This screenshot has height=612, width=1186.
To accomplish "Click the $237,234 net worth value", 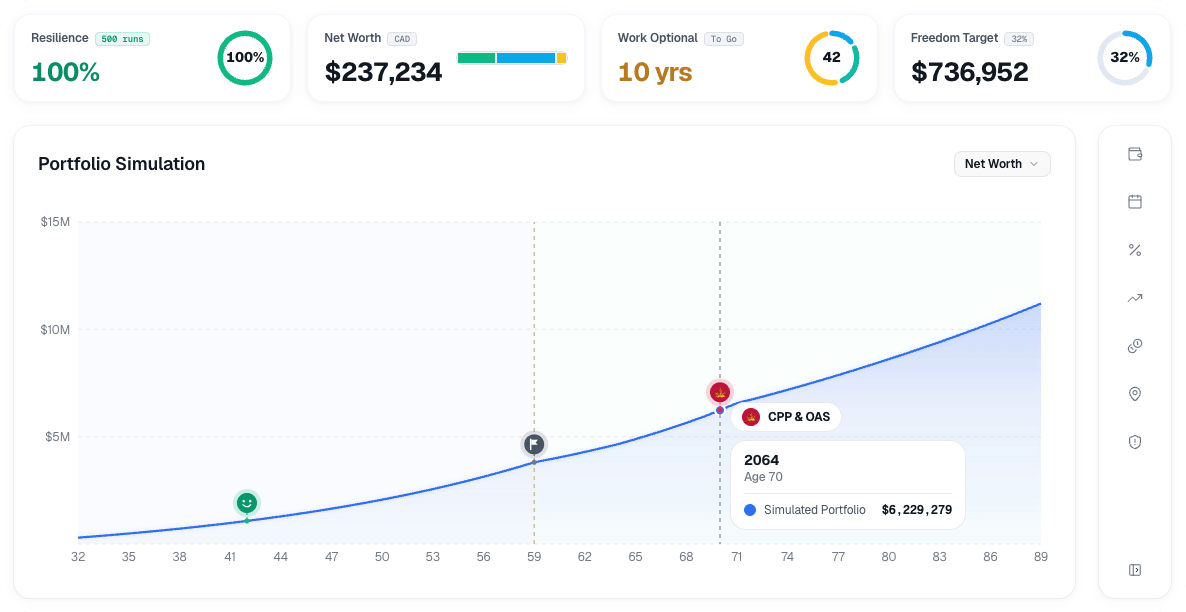I will coord(383,72).
